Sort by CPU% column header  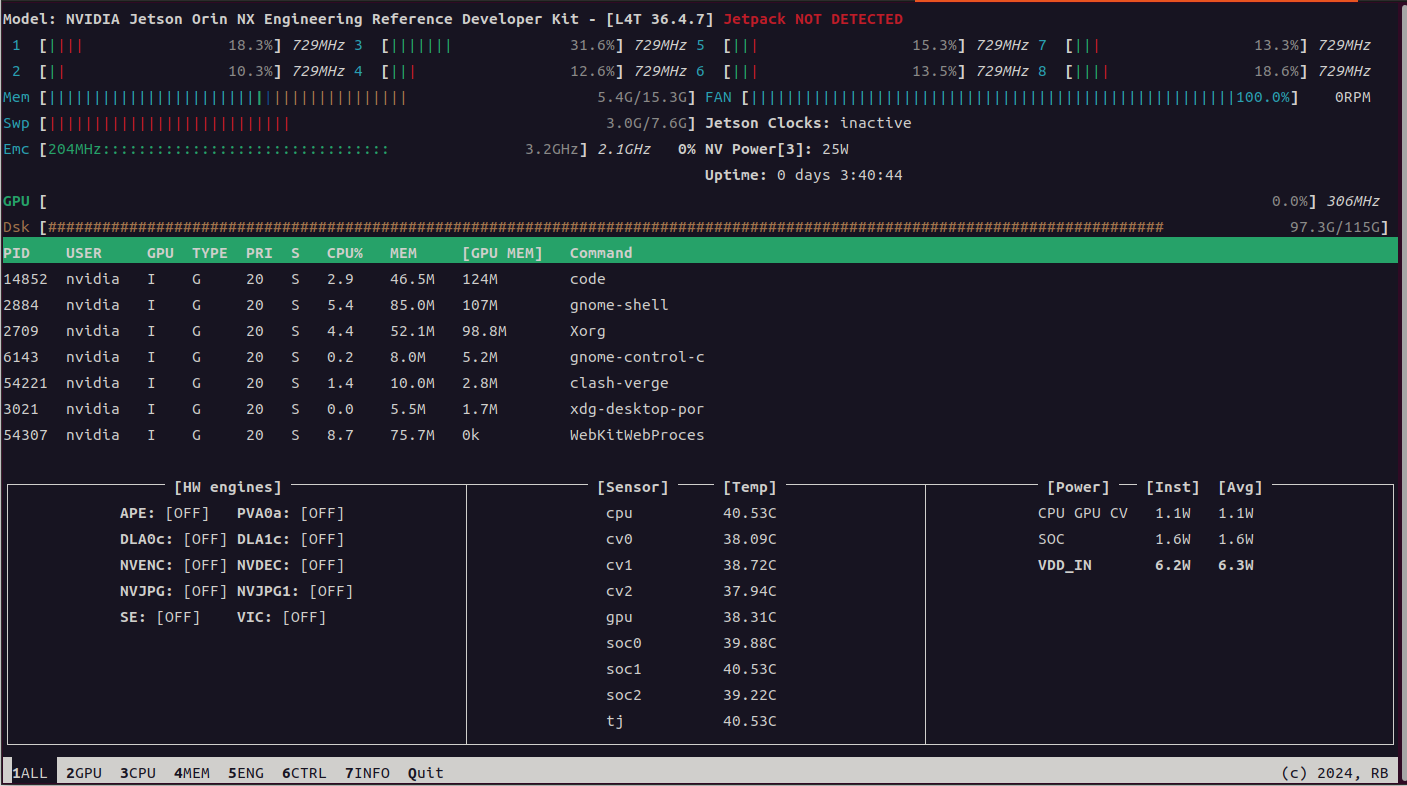coord(345,253)
